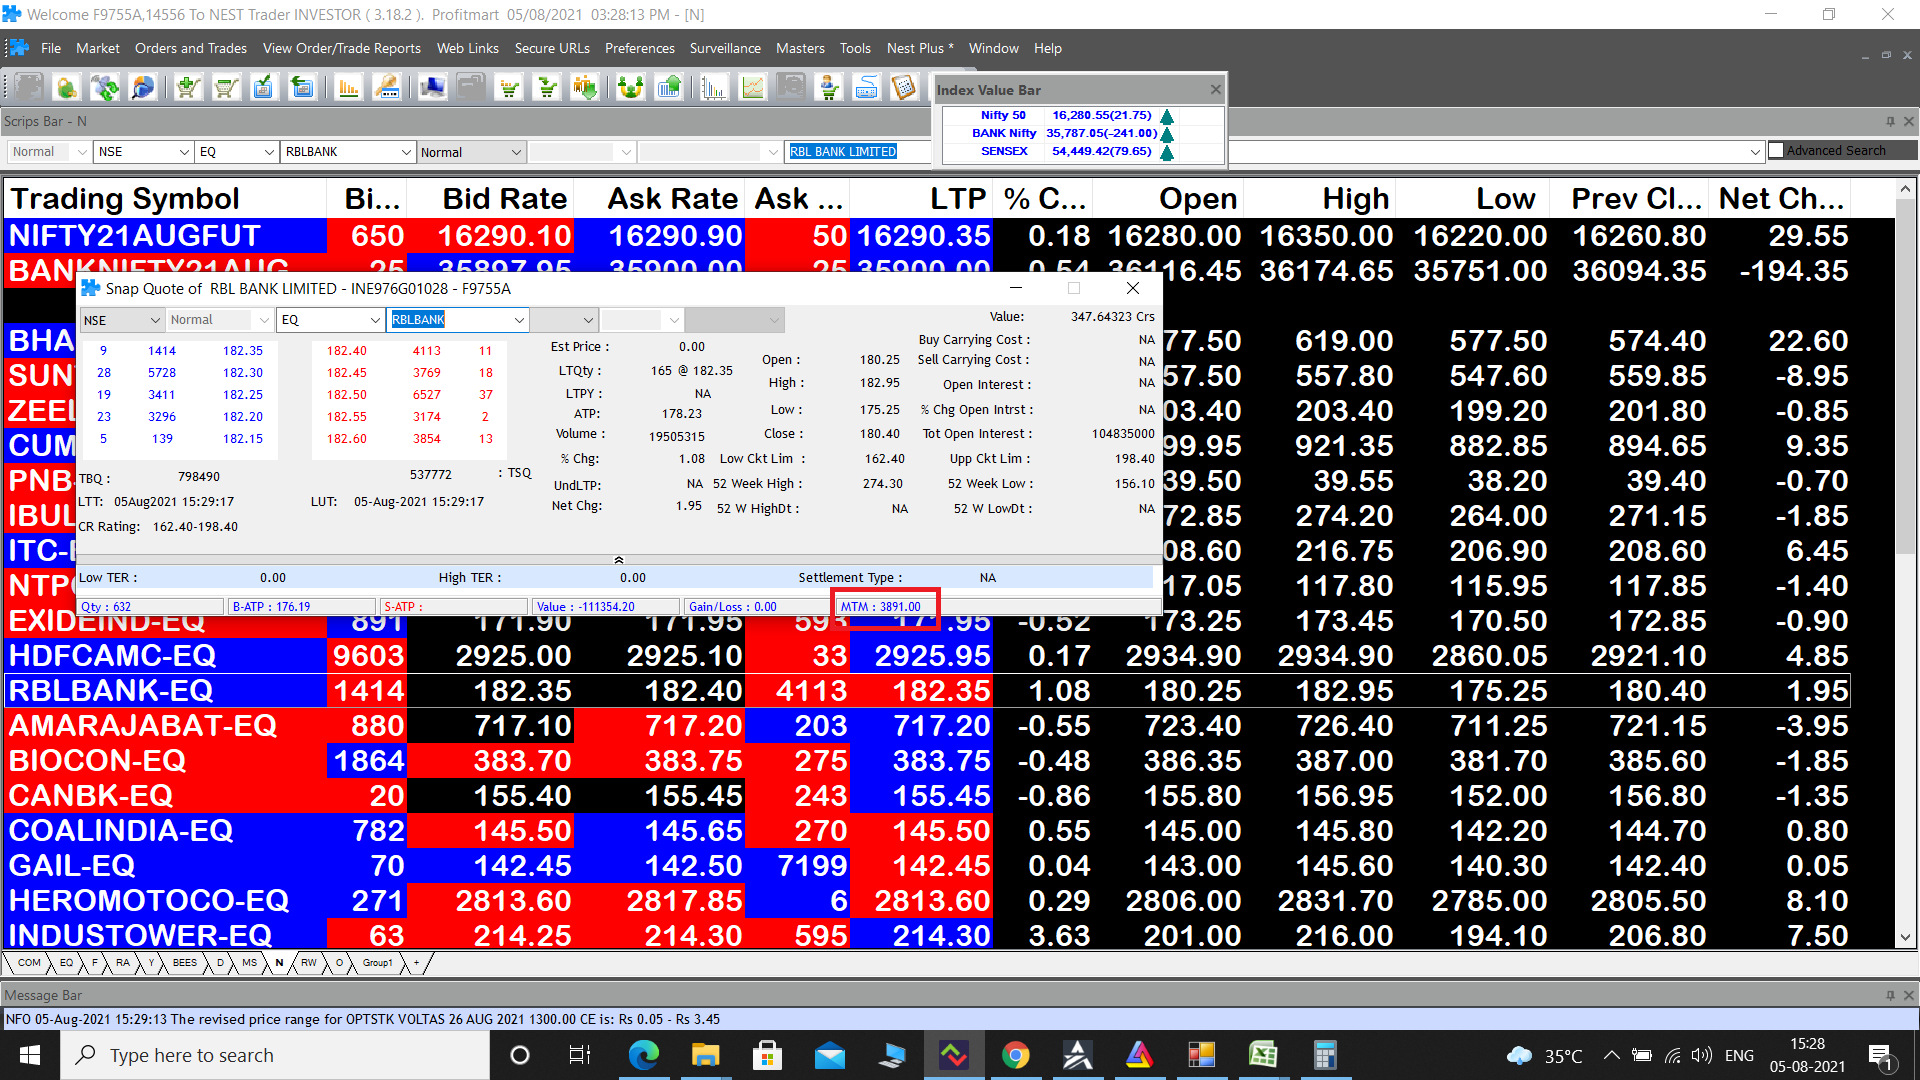Screen dimensions: 1920x1080
Task: Click the Qty : 632 field in Snap Quote
Action: (151, 606)
